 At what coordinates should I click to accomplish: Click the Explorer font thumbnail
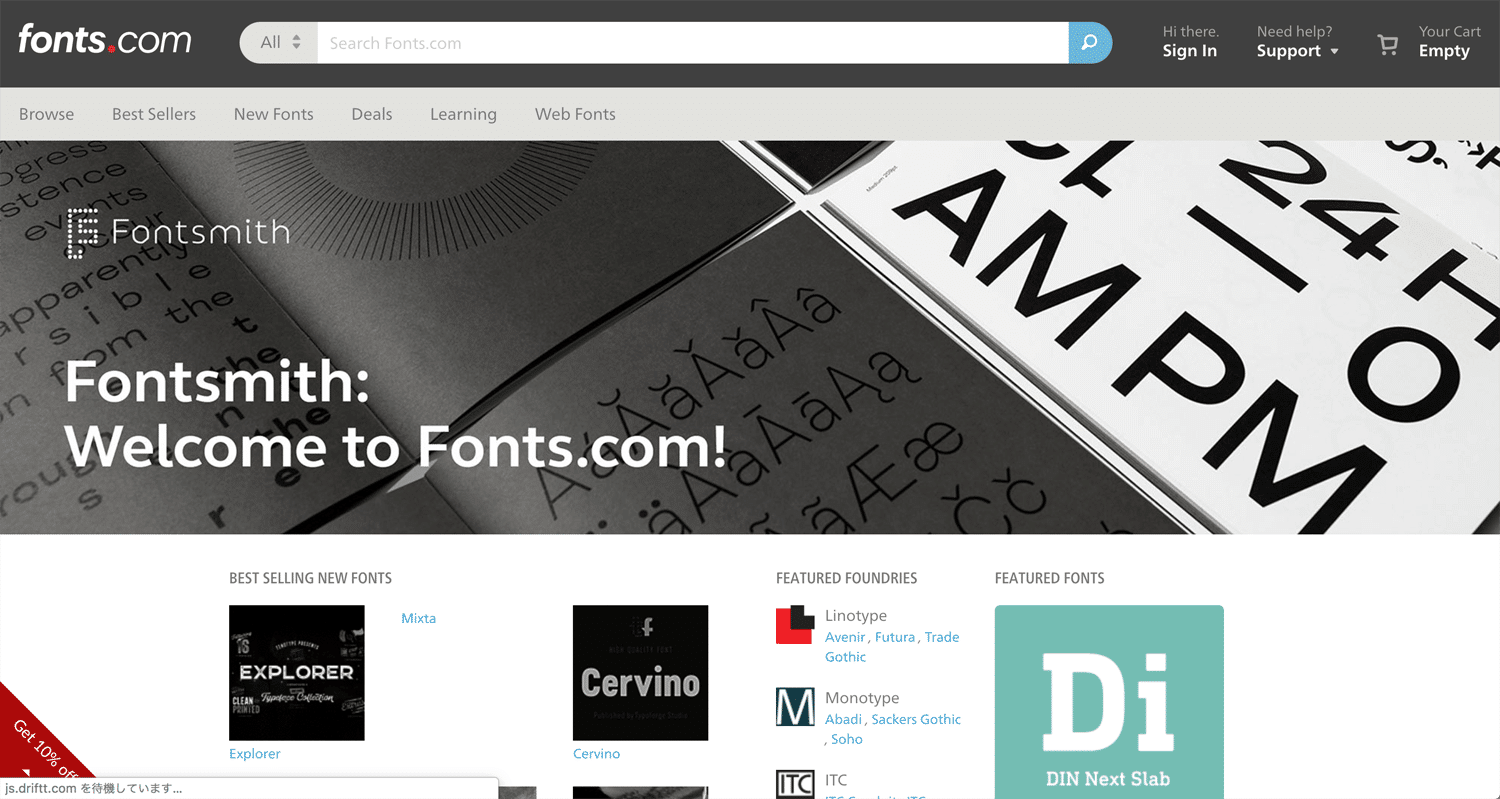pyautogui.click(x=297, y=673)
